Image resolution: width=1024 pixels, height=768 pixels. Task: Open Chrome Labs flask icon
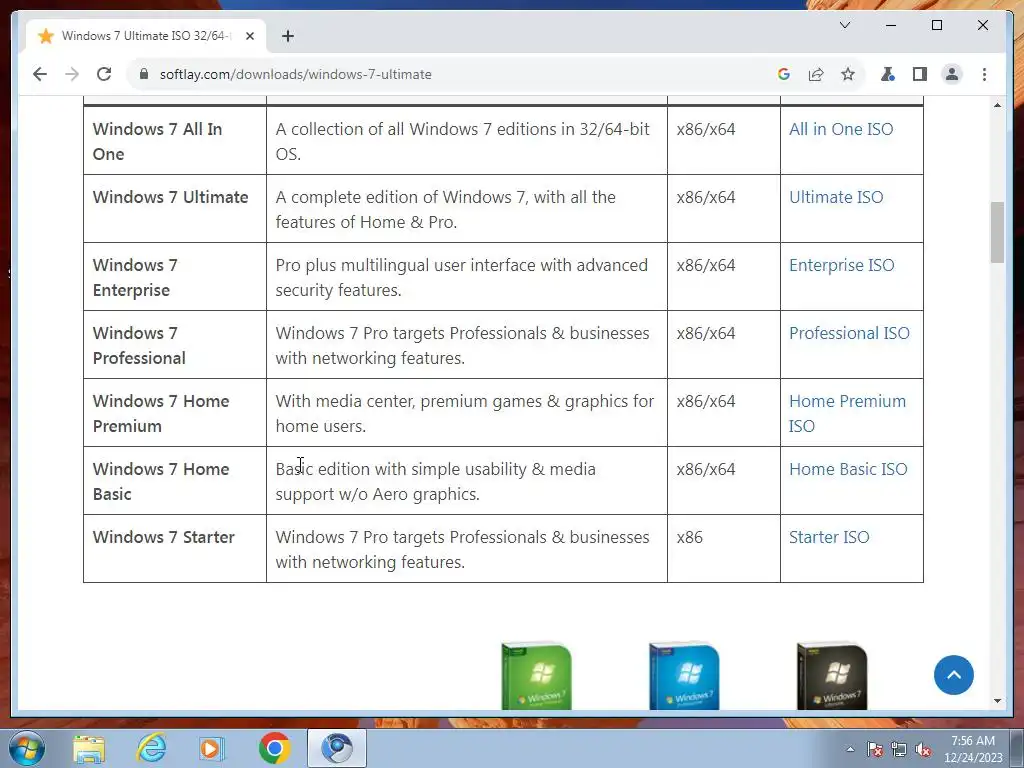tap(888, 74)
